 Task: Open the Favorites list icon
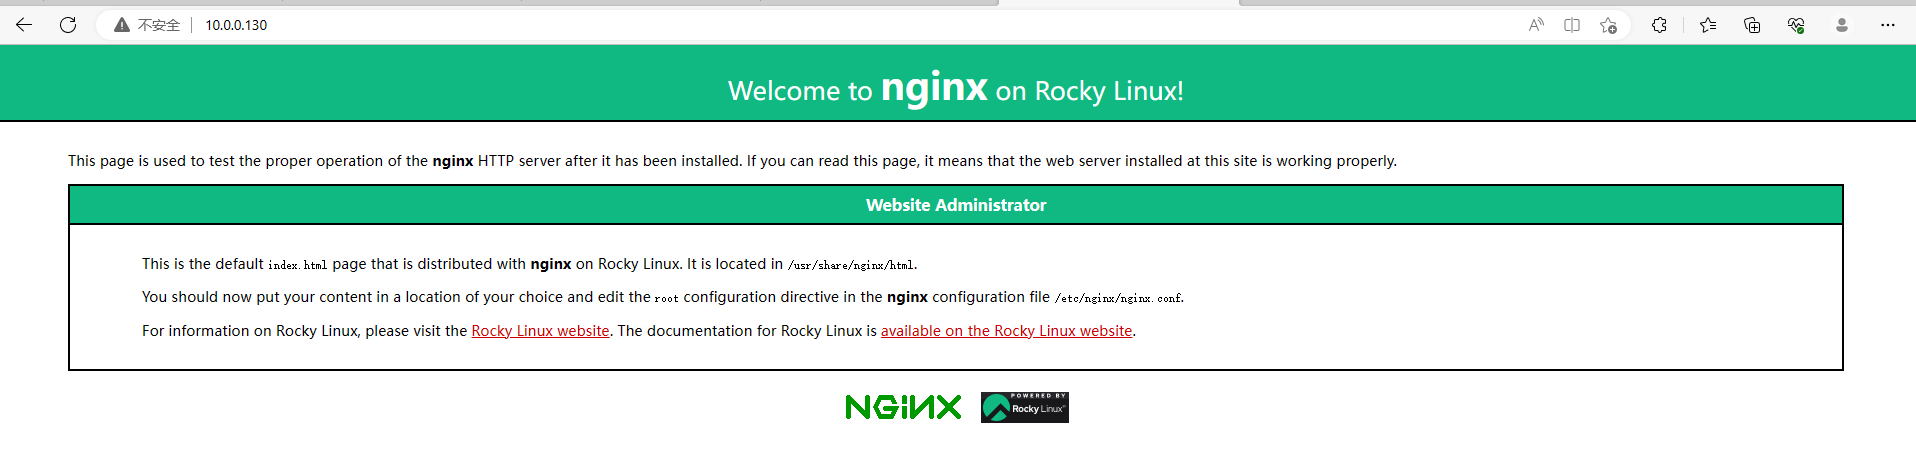pyautogui.click(x=1708, y=25)
